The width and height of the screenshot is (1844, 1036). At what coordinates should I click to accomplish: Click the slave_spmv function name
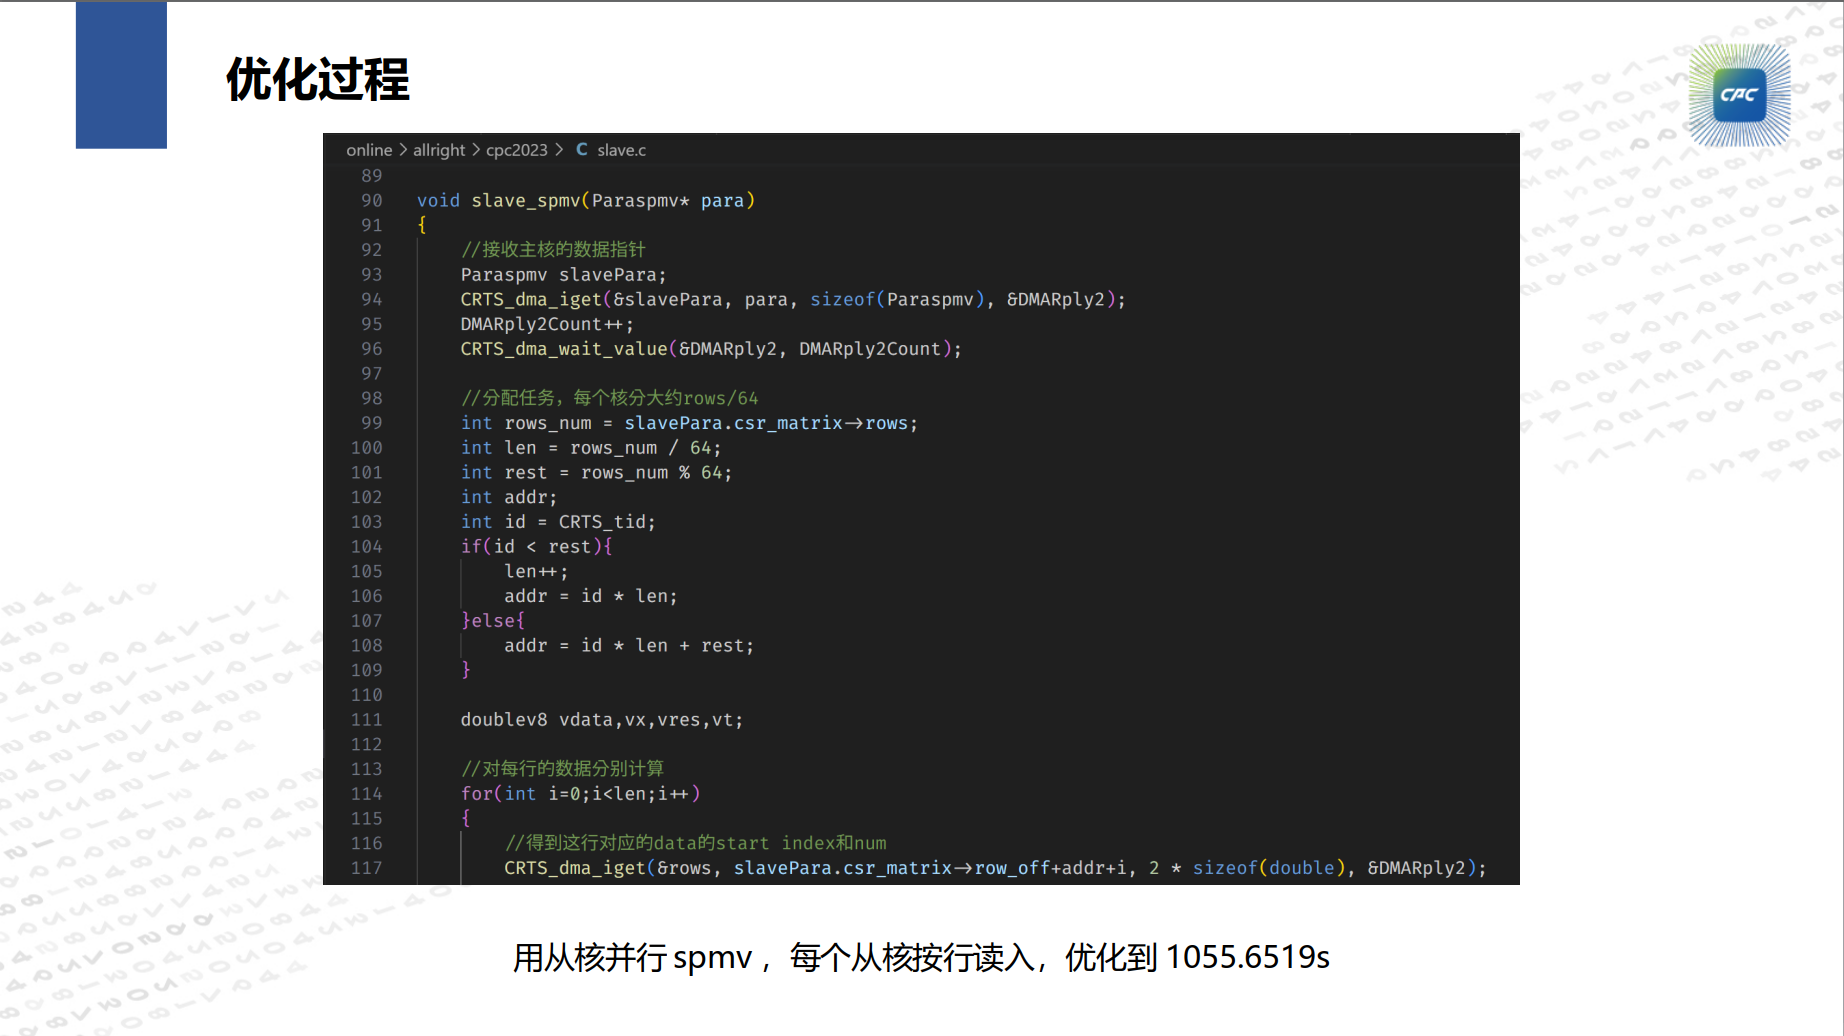[525, 200]
